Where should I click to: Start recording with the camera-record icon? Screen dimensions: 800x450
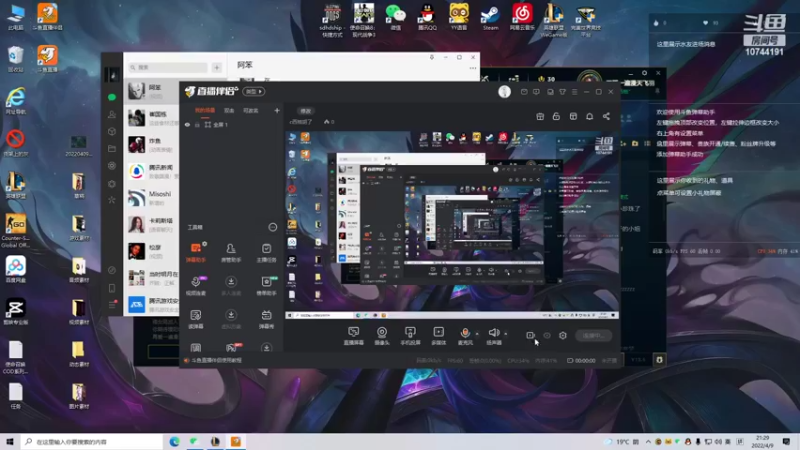531,335
